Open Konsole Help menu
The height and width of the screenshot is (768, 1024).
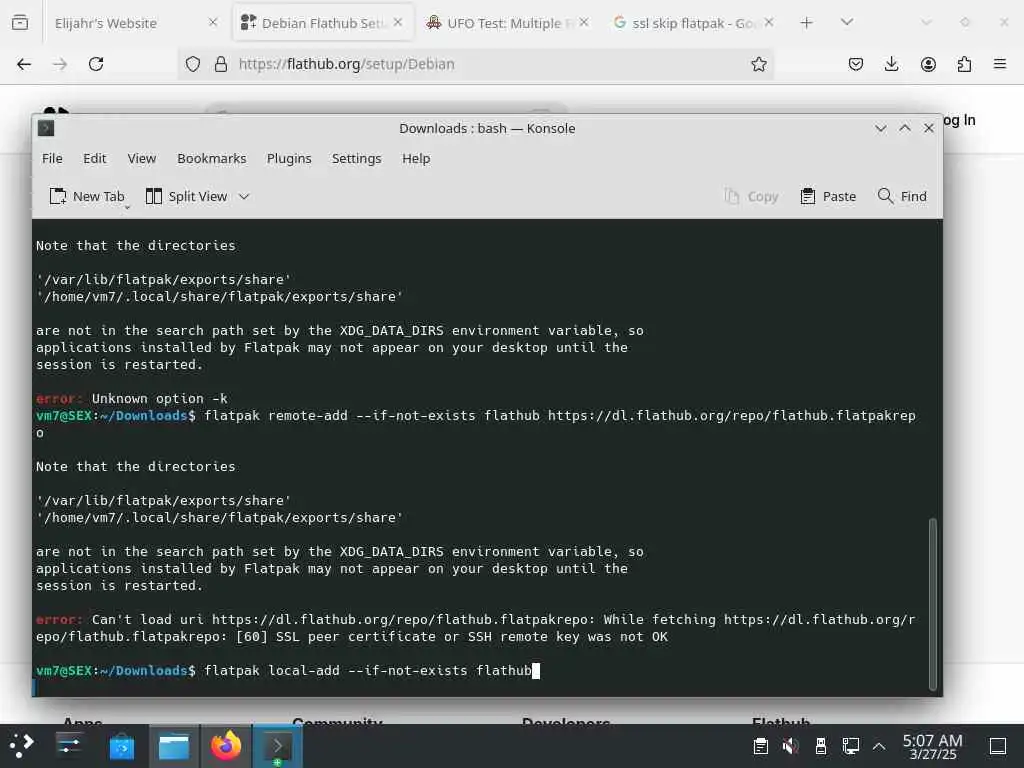416,159
